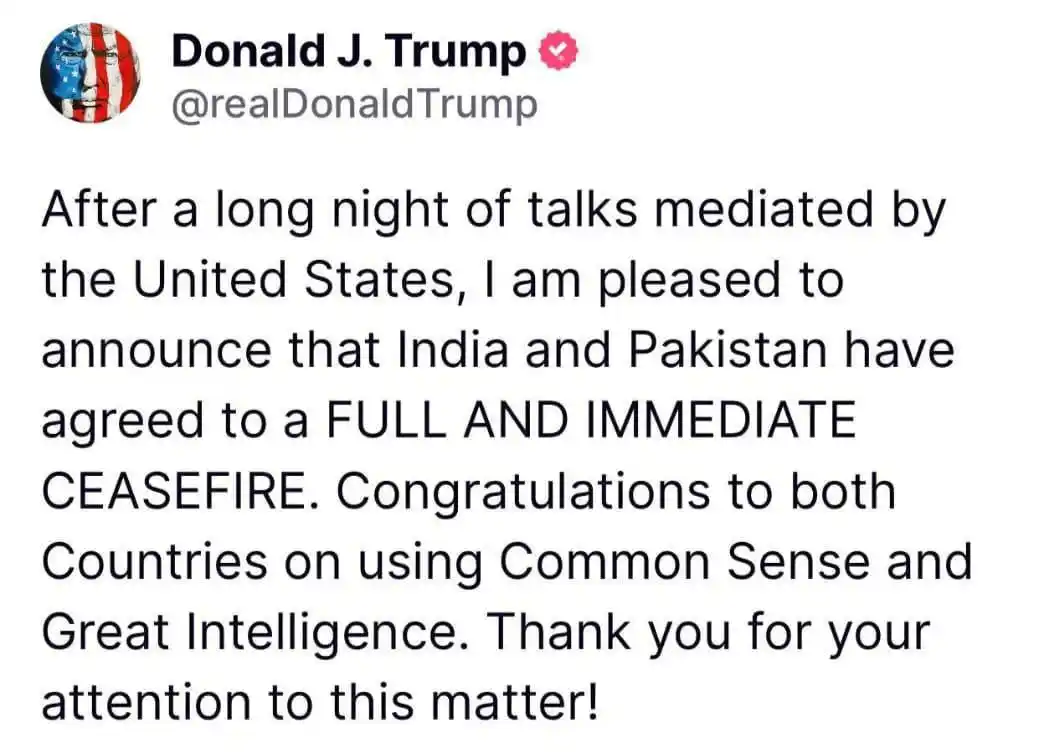Click the word Congratulations in the post
The image size is (1054, 755).
pyautogui.click(x=523, y=492)
